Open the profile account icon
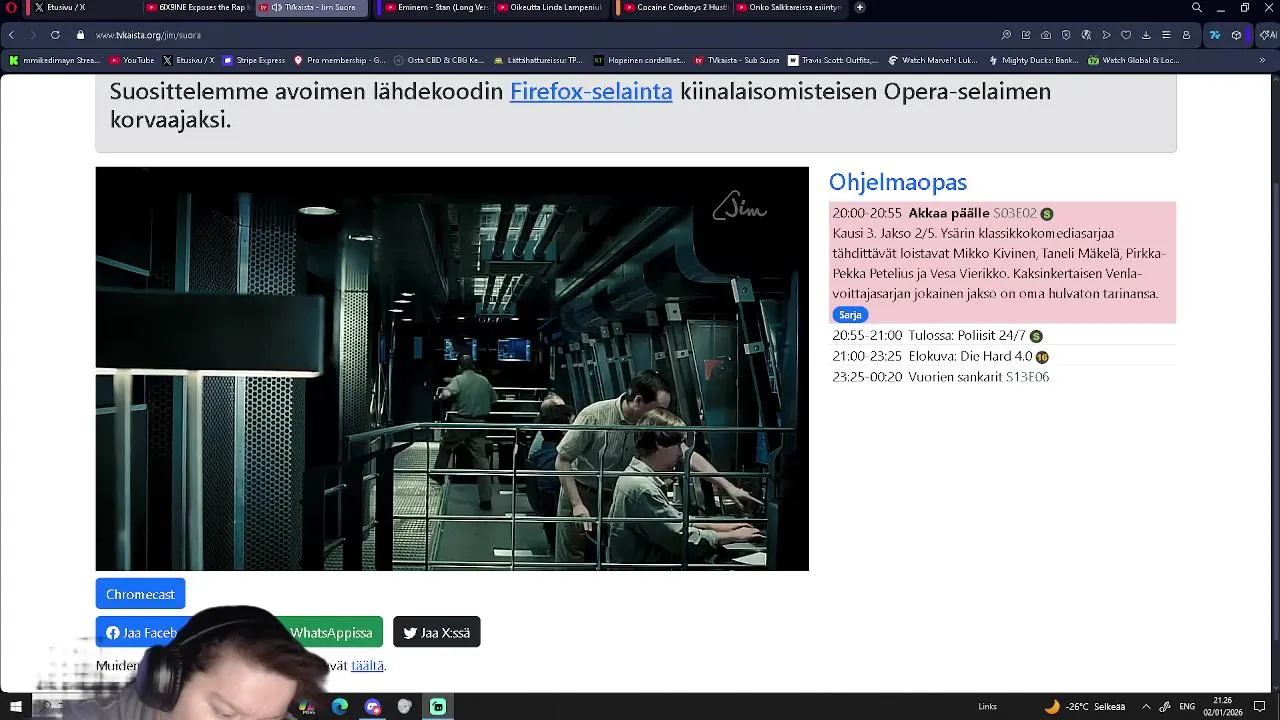Viewport: 1280px width, 720px height. (1186, 35)
